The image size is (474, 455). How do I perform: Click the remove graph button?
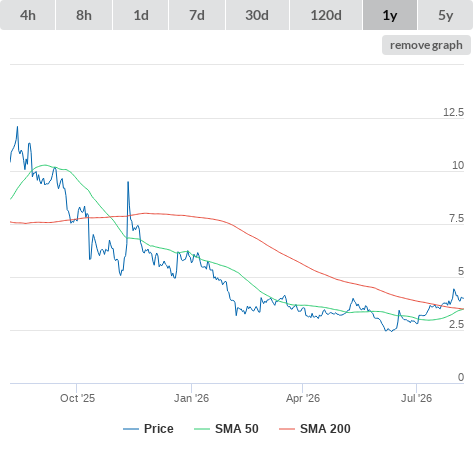tap(426, 45)
